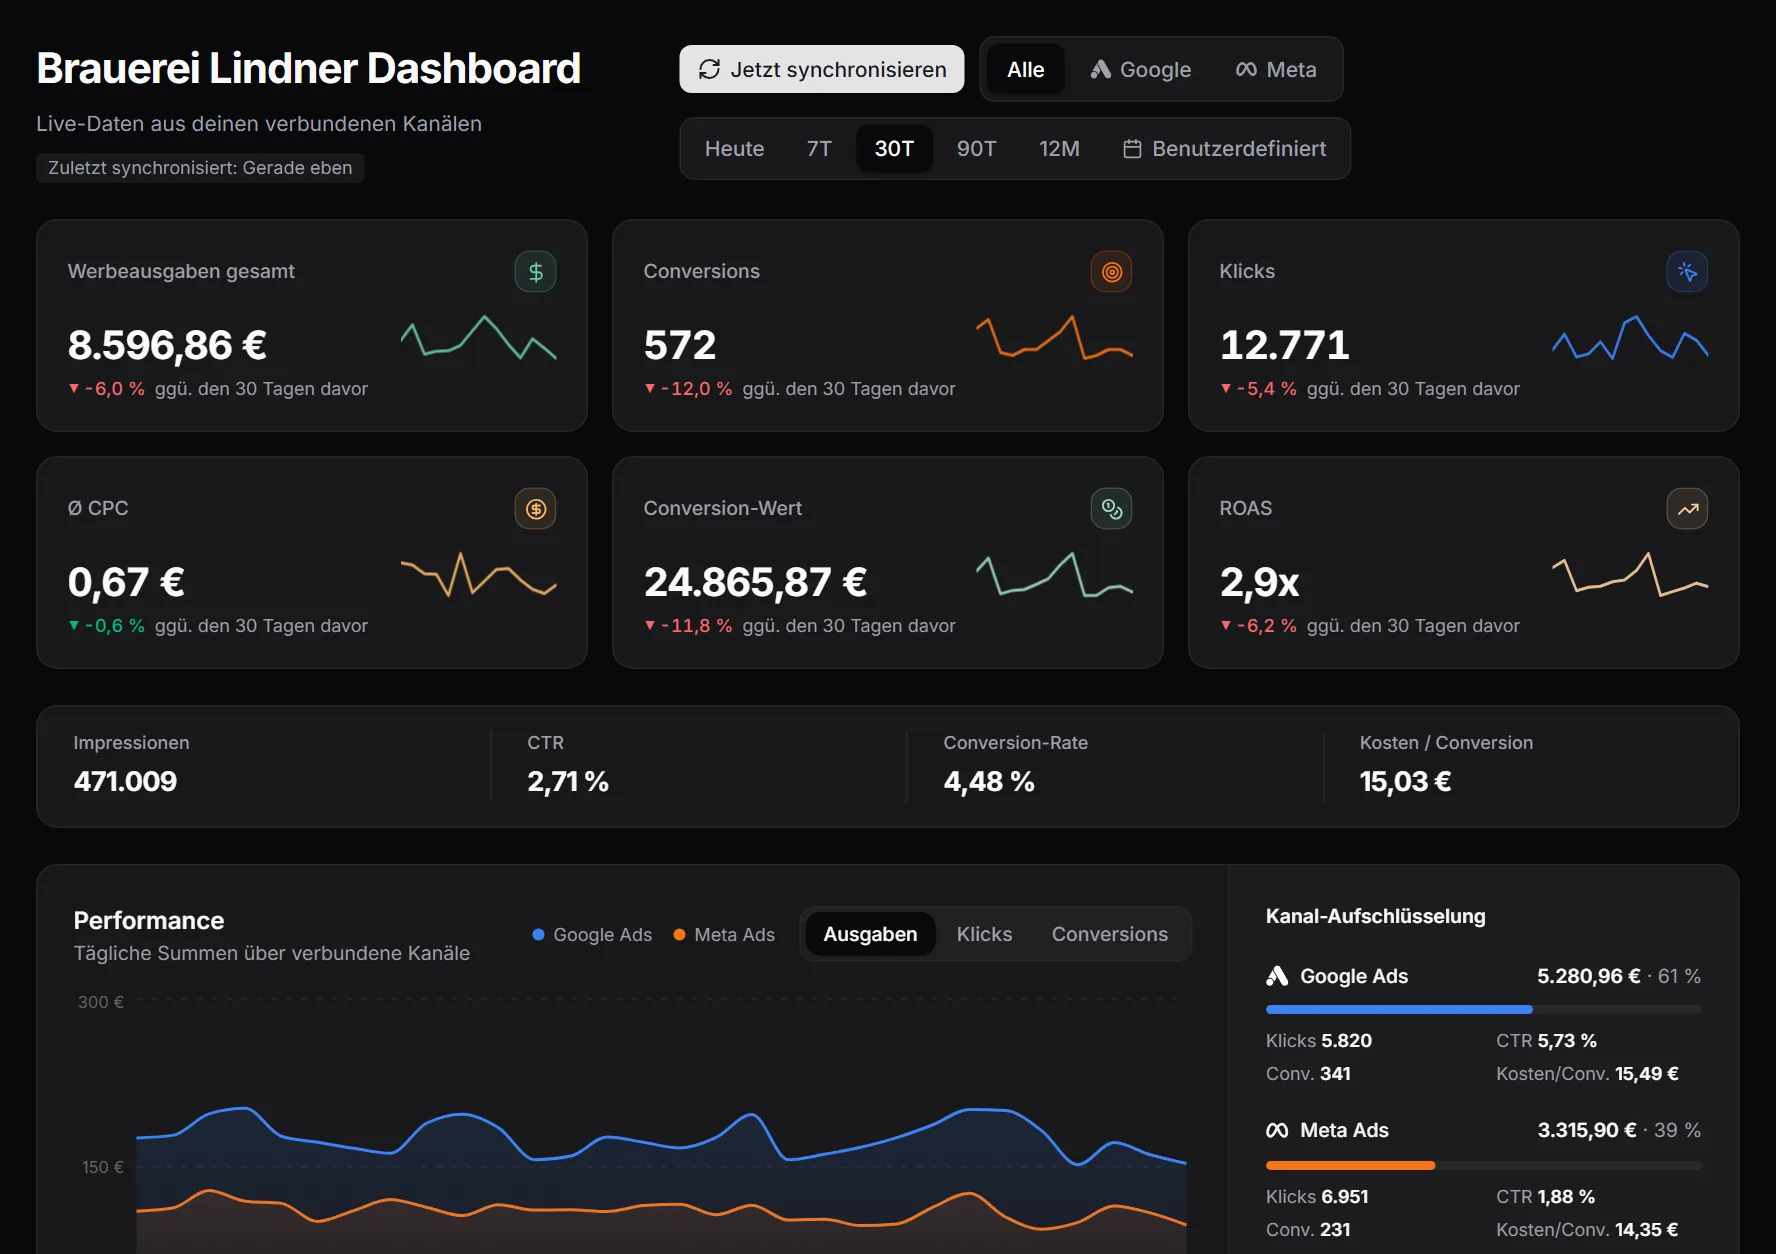Select the Heute time range
Viewport: 1776px width, 1254px height.
tap(734, 148)
